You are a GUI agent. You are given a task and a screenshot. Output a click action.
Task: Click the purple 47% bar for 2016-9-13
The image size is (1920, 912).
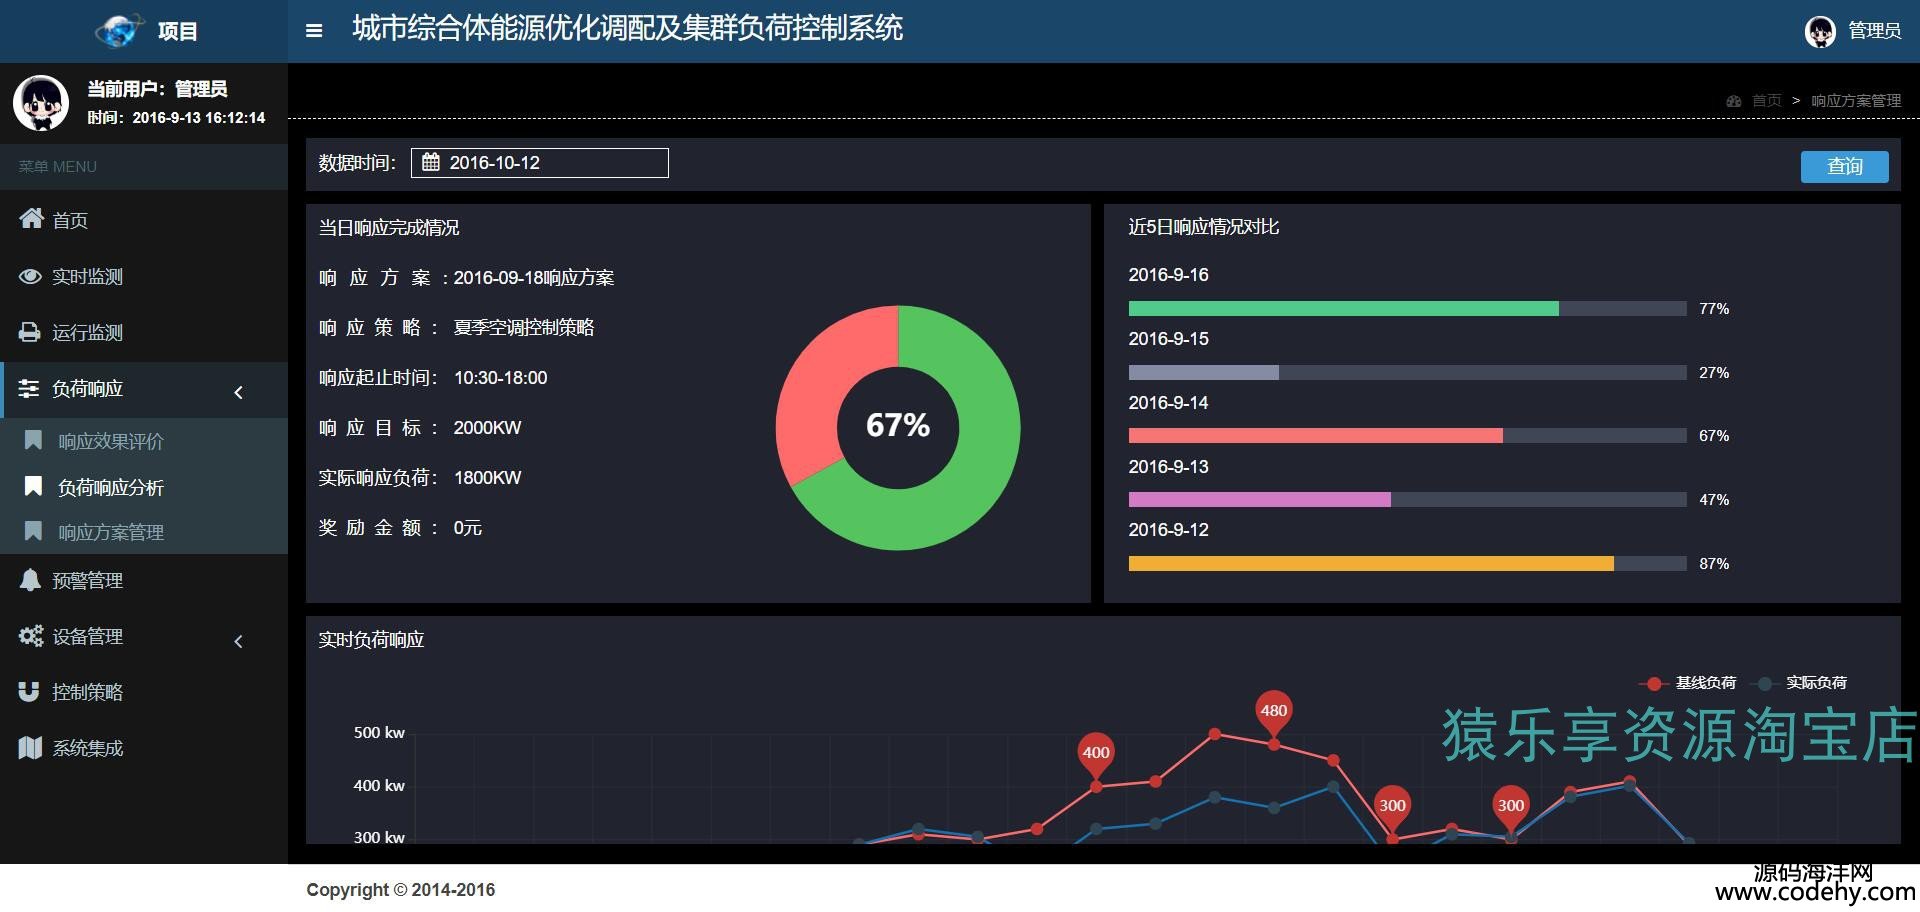click(x=1259, y=500)
